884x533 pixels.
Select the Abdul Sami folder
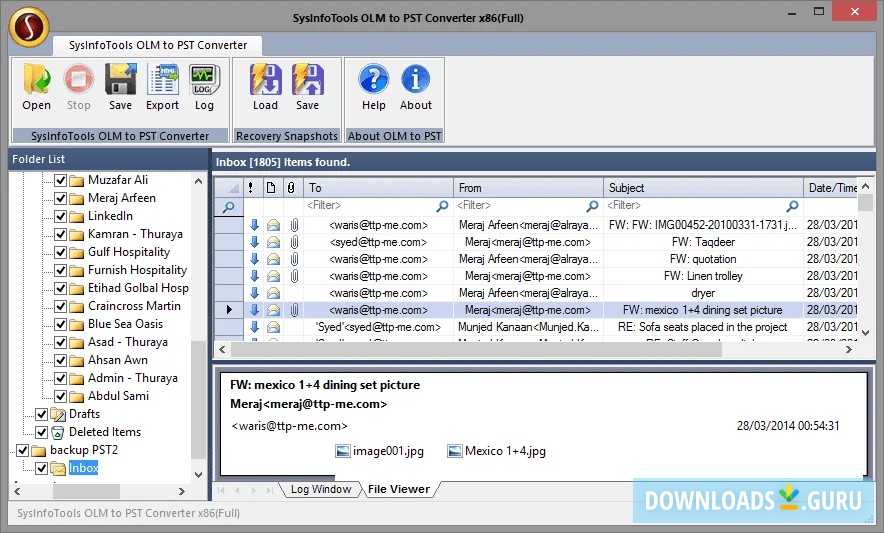(118, 397)
